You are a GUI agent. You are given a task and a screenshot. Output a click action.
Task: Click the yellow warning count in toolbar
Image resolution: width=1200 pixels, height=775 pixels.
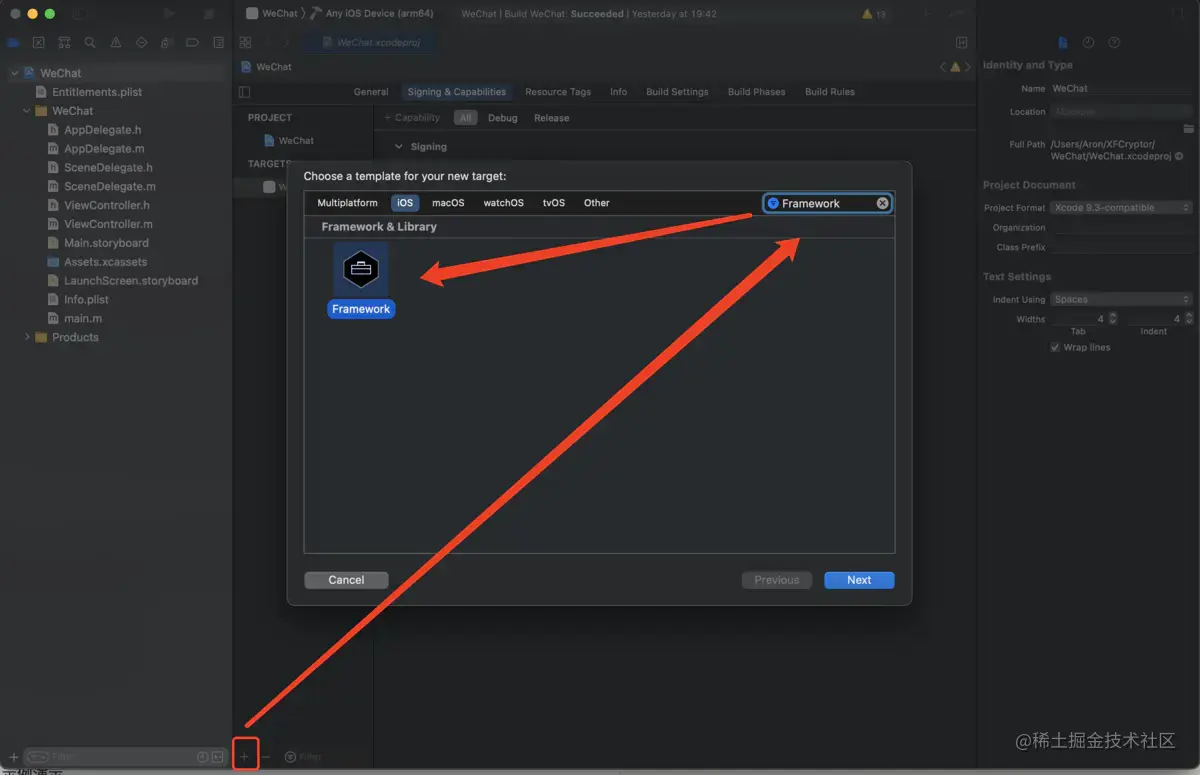[x=873, y=14]
